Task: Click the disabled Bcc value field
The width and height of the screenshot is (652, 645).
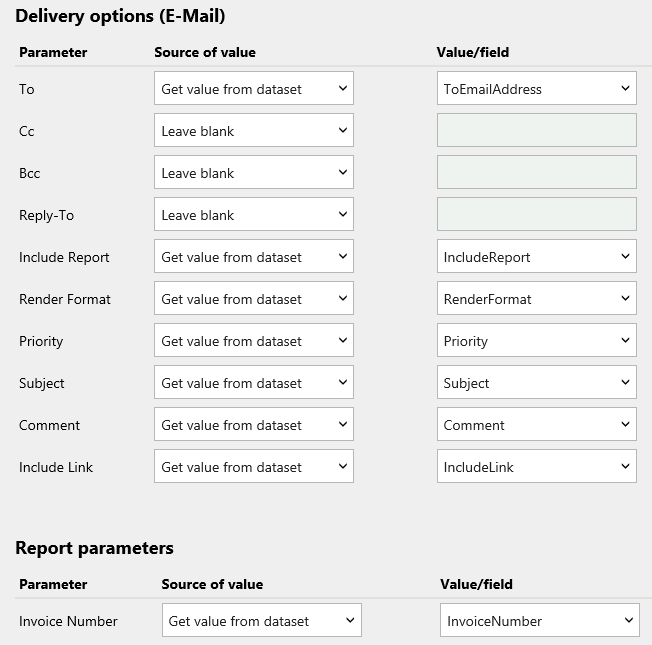Action: (536, 173)
